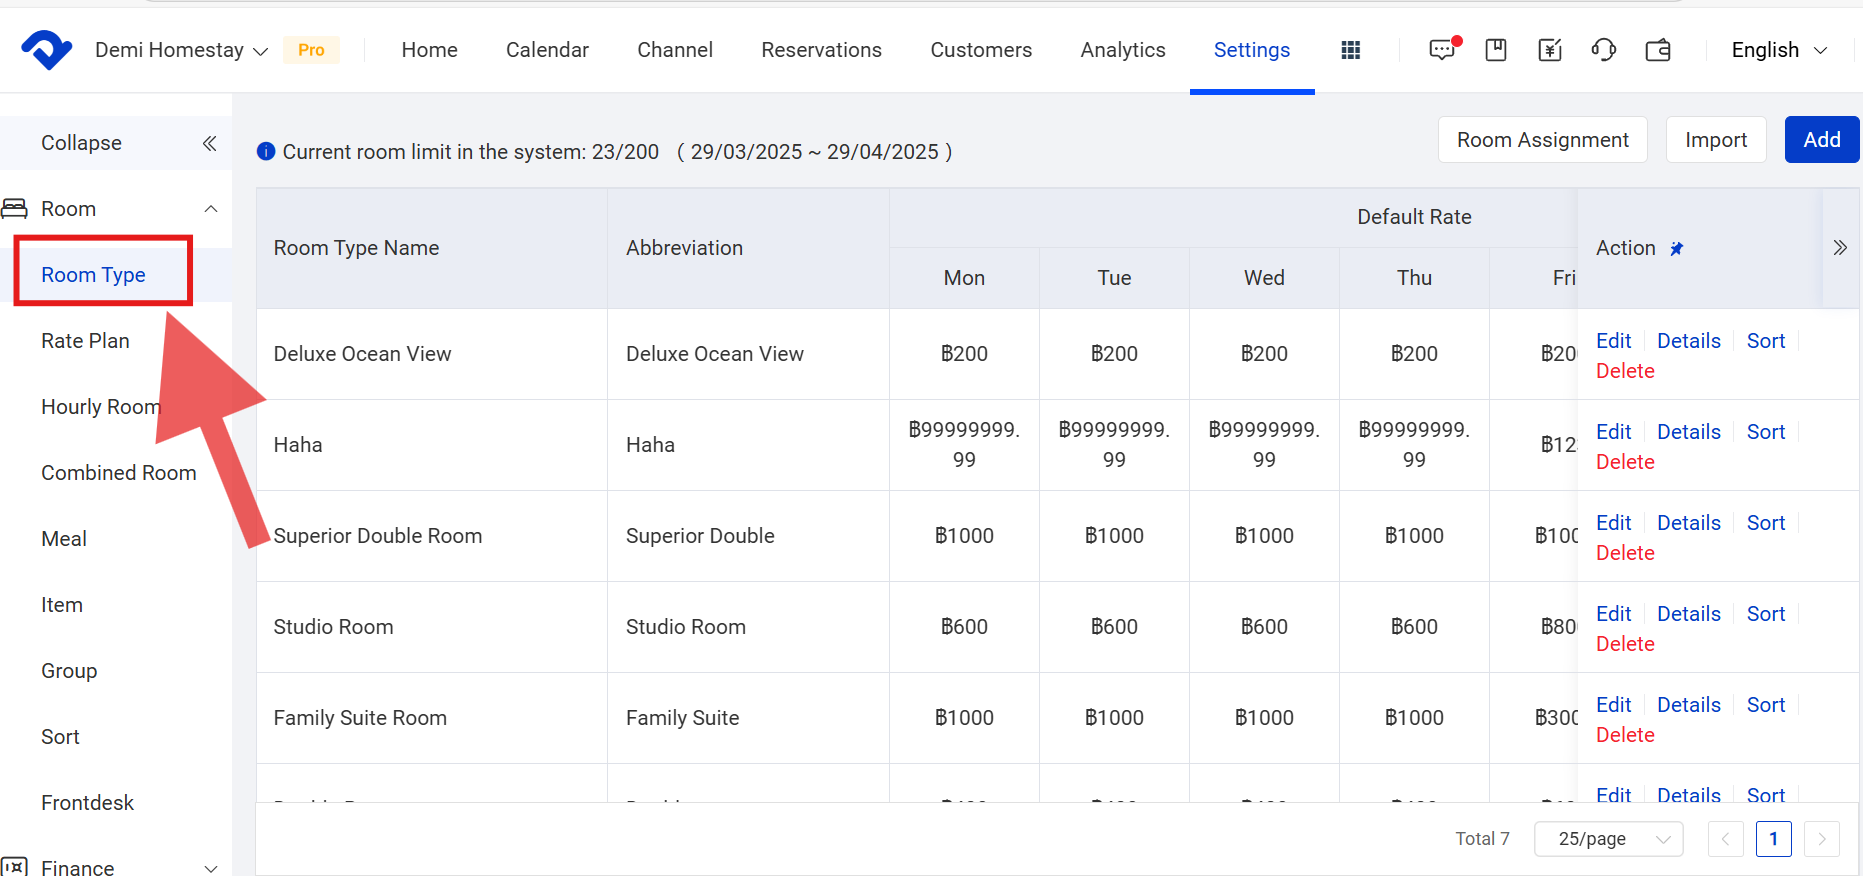Click the blue Add button
Image resolution: width=1863 pixels, height=876 pixels.
1821,140
